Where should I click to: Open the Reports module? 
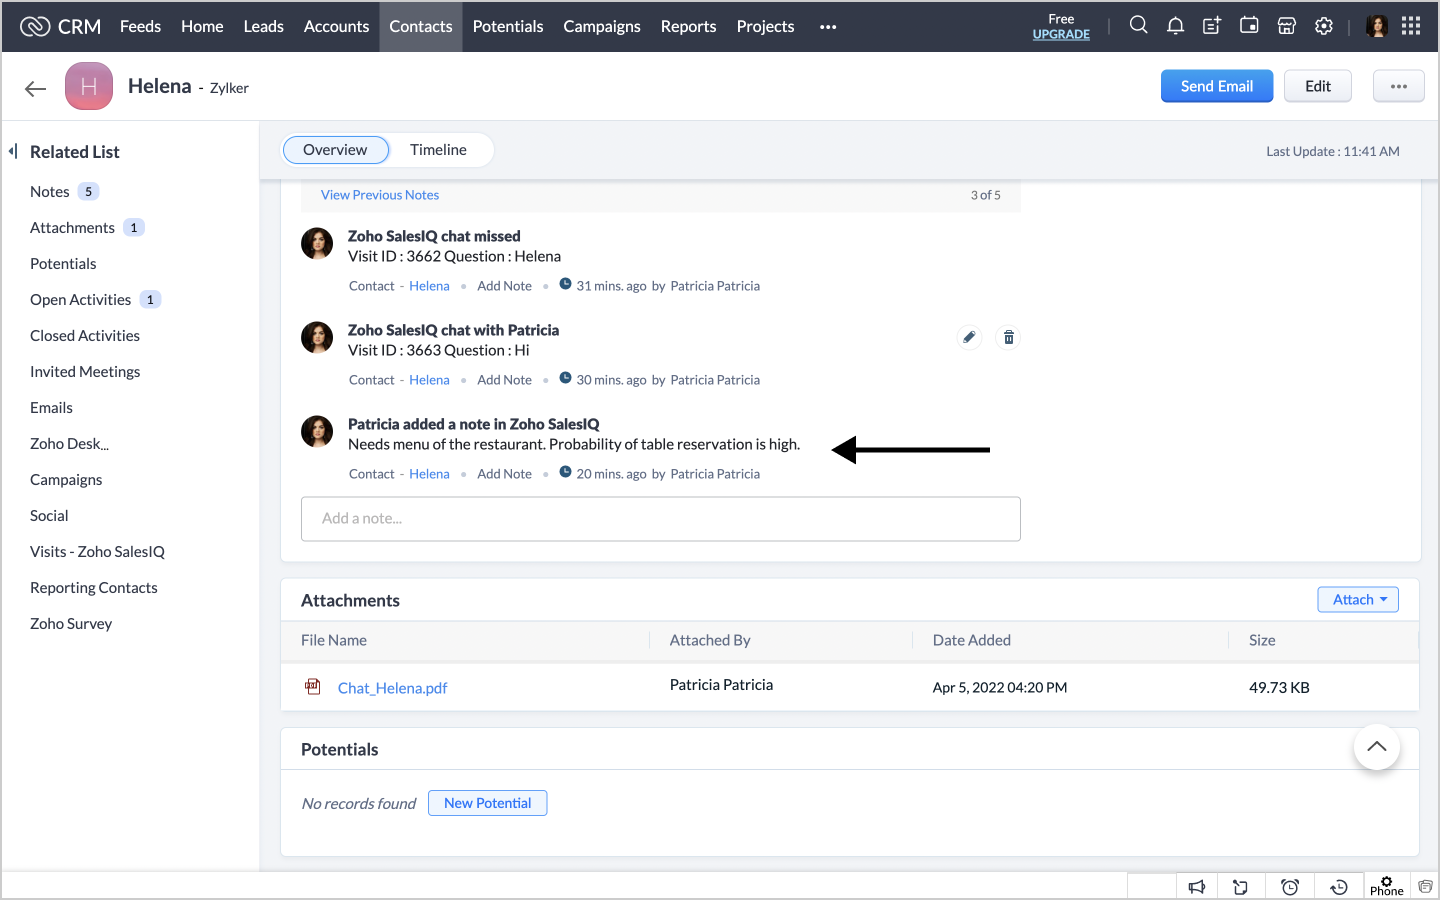689,26
